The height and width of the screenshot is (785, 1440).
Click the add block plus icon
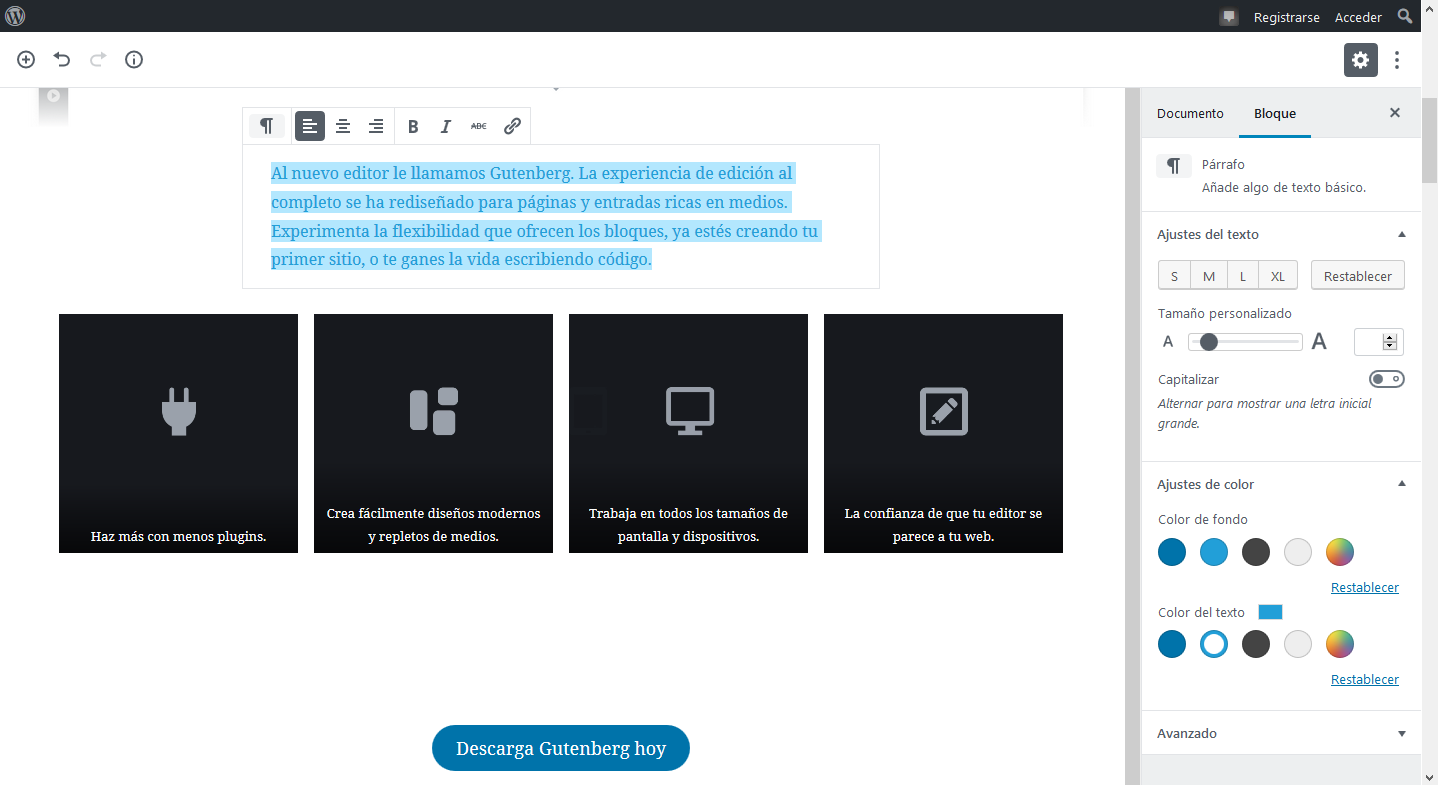click(26, 60)
